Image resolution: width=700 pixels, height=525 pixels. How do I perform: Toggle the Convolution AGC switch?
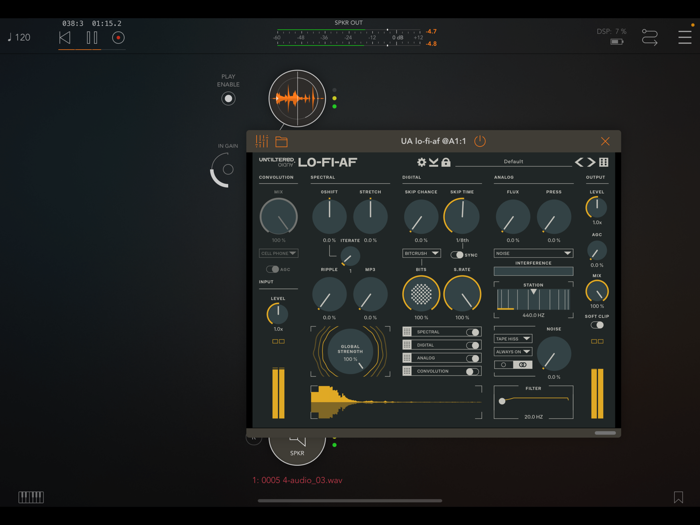pos(272,269)
